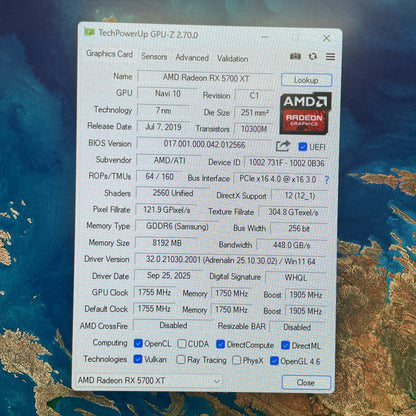This screenshot has height=416, width=416.
Task: Click the Default Clock value 1755 MHz
Action: pos(154,309)
